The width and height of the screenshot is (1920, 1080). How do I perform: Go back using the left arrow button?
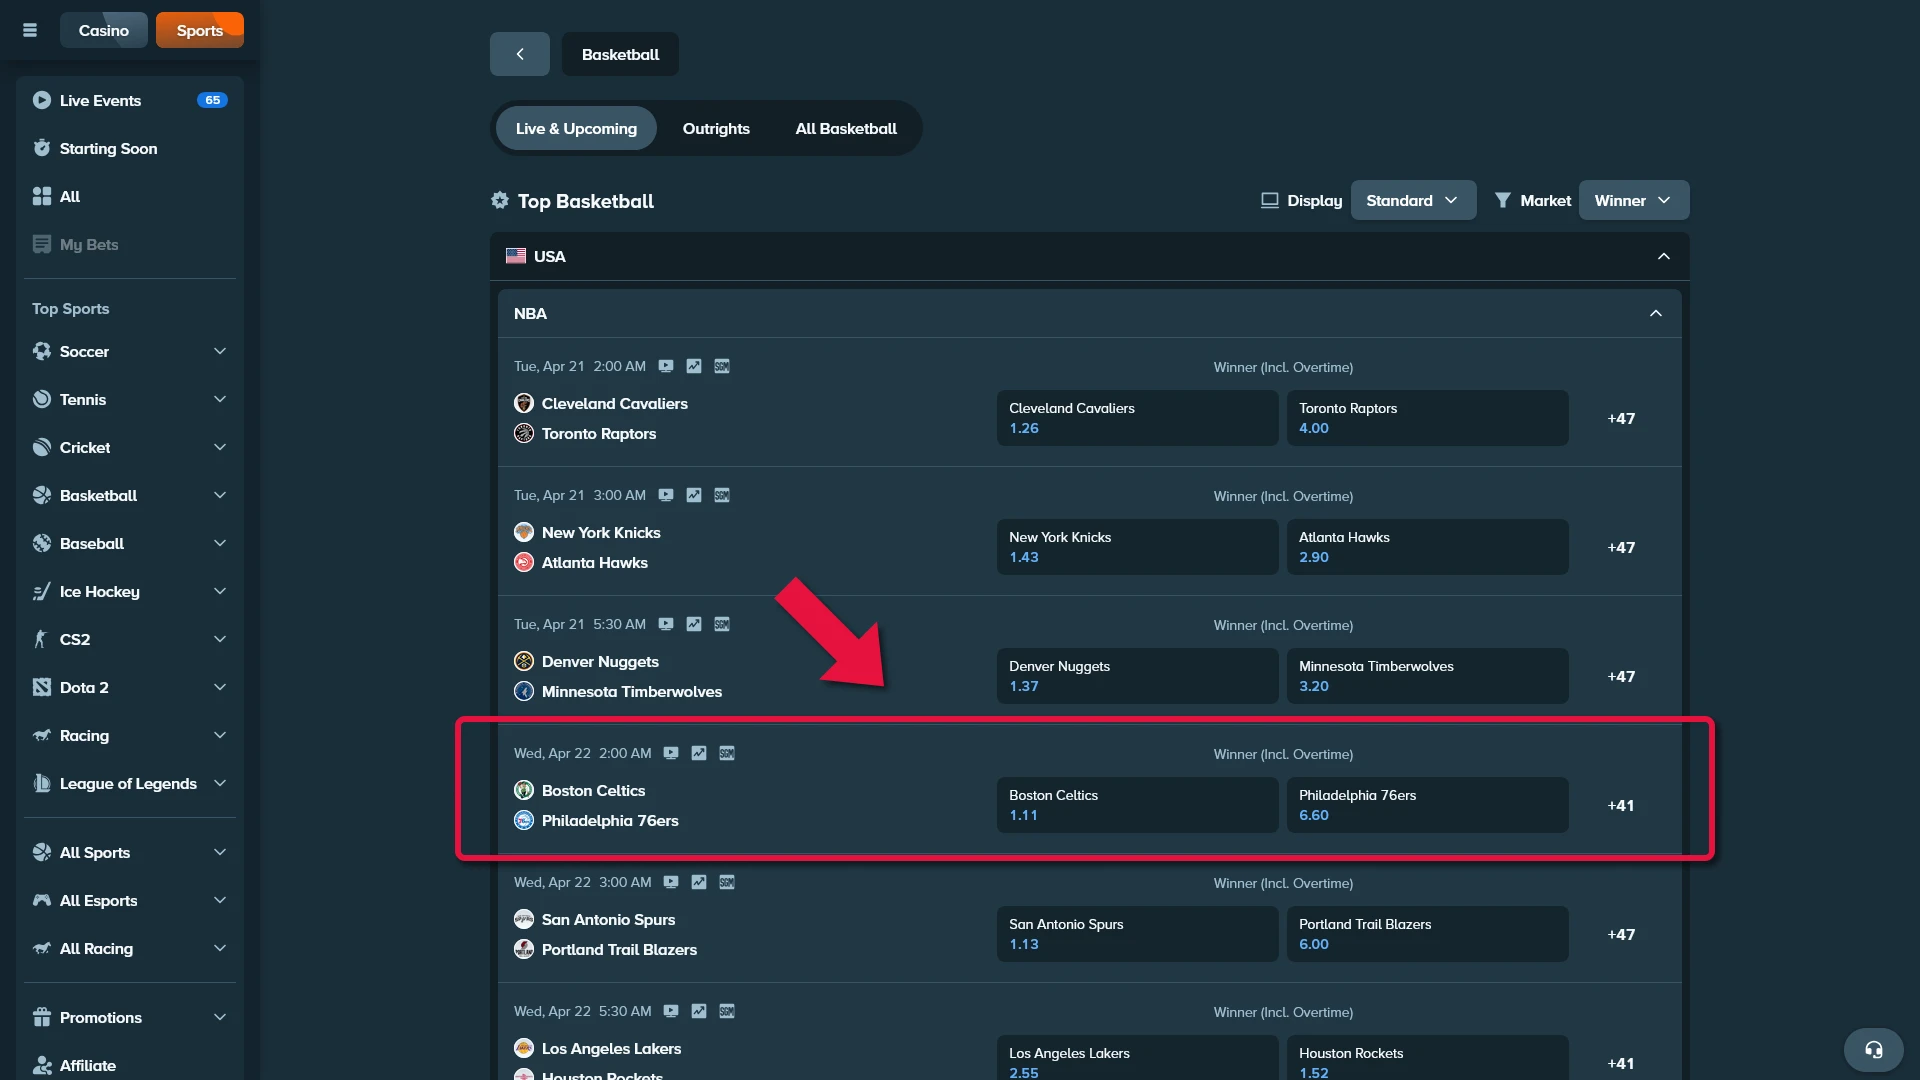point(520,54)
